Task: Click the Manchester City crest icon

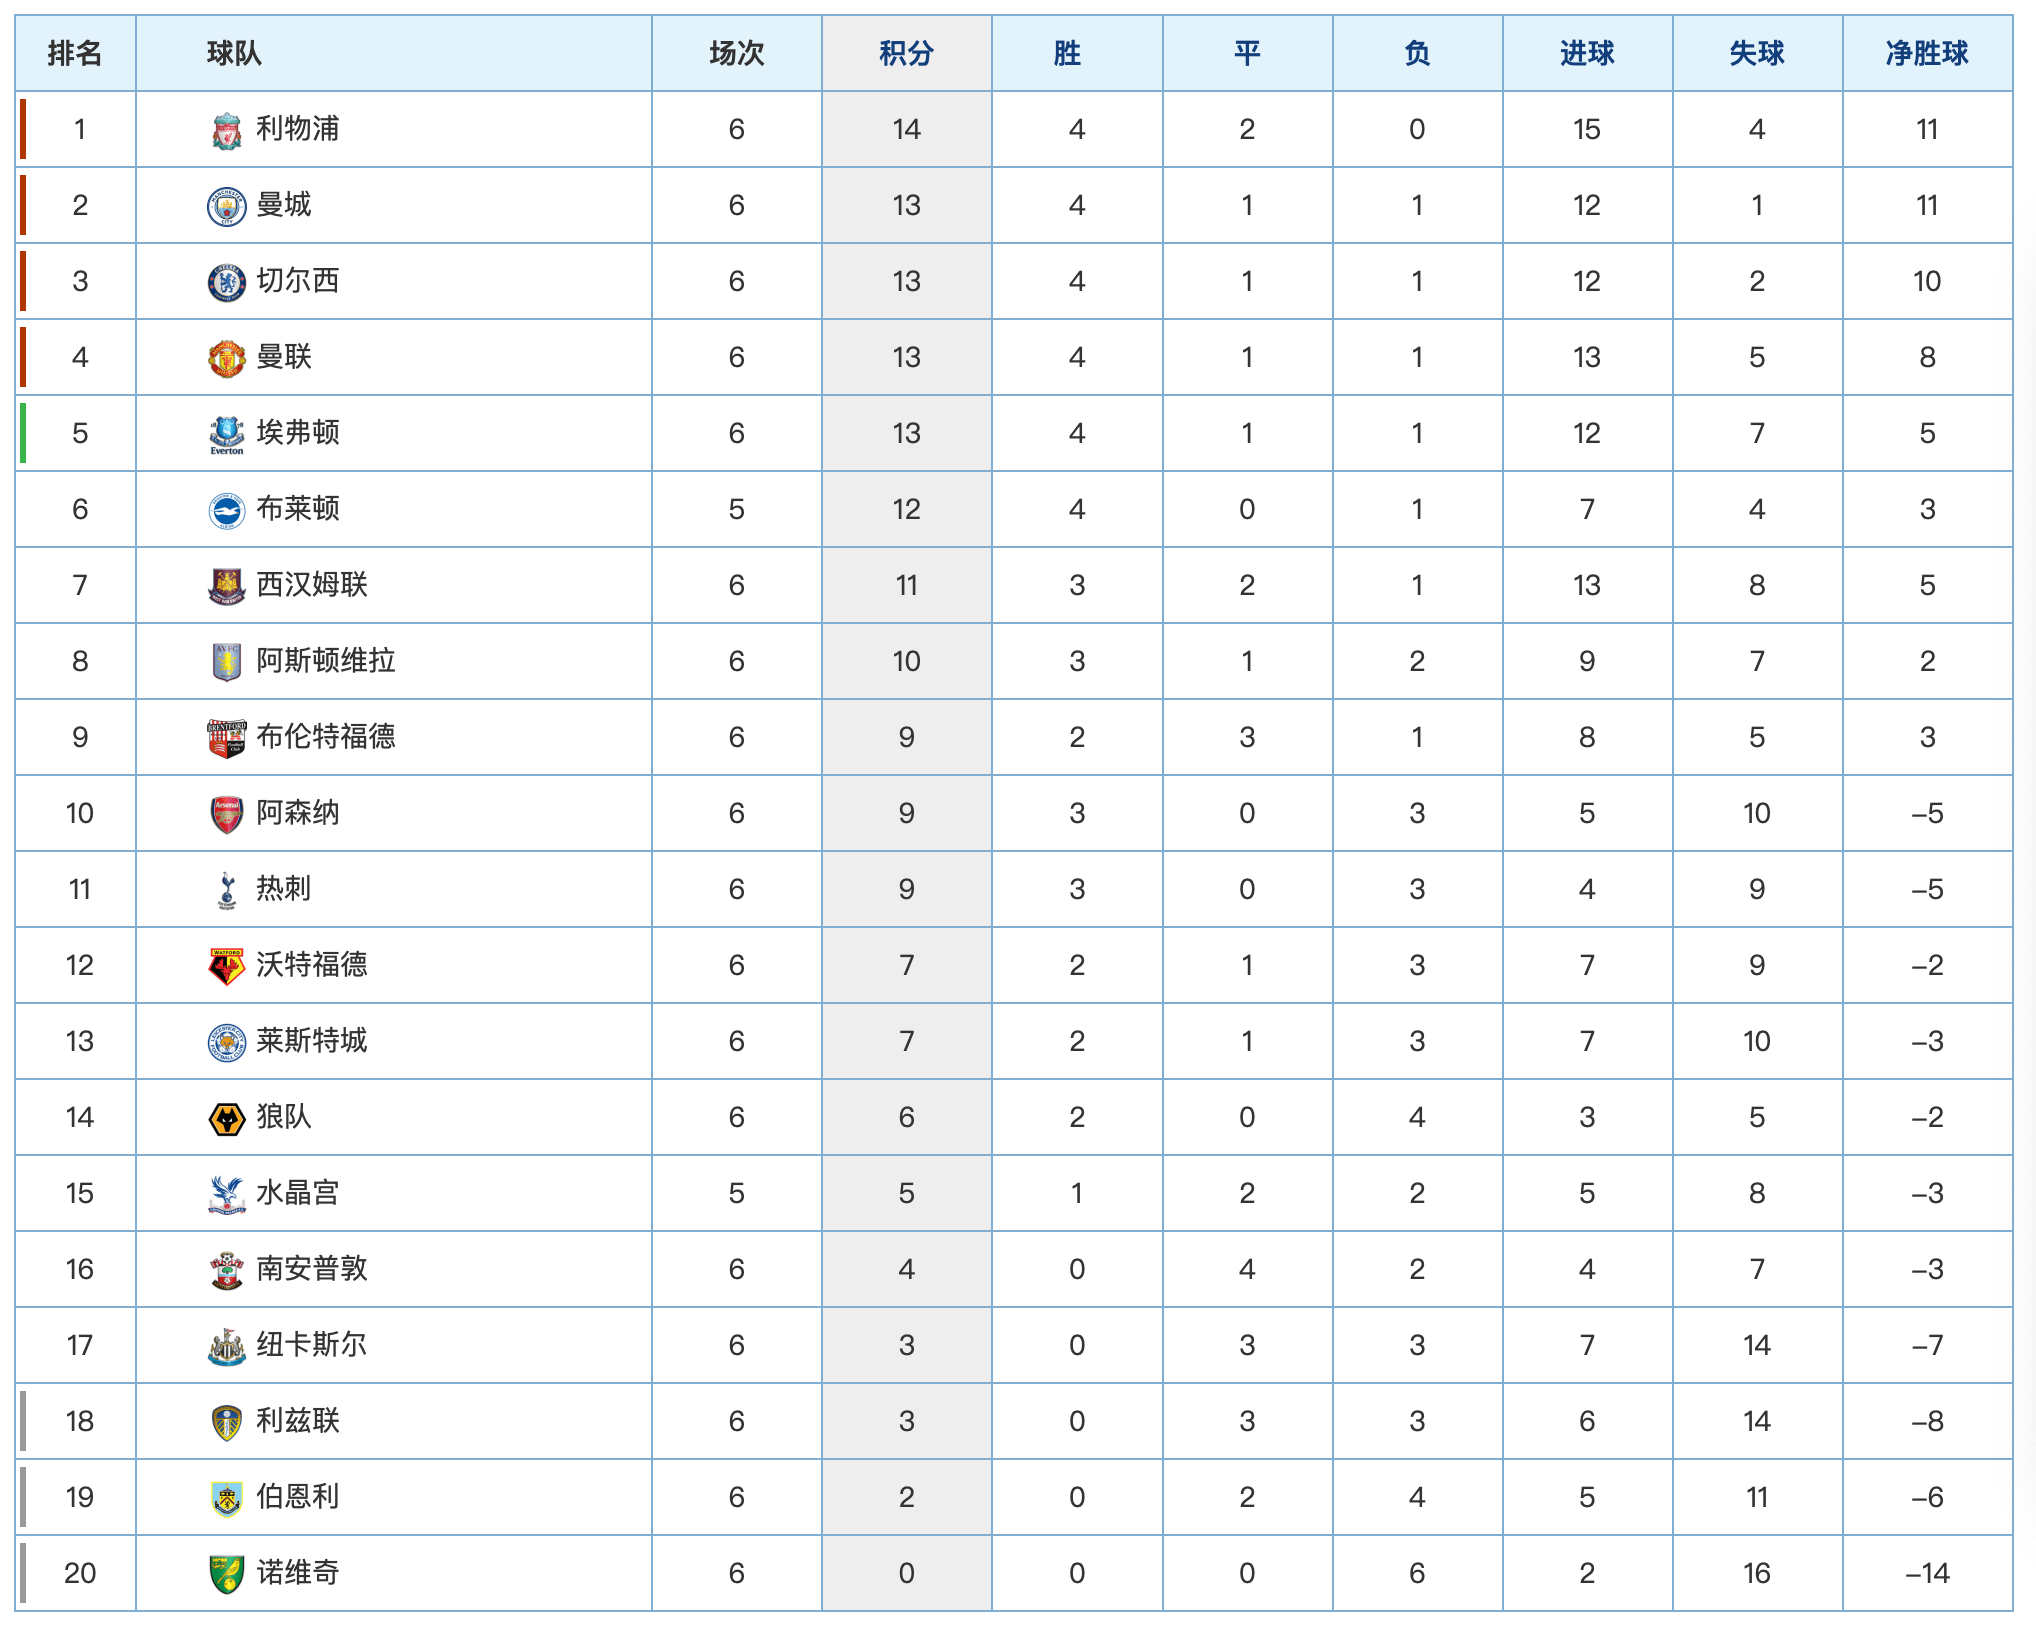Action: click(x=227, y=206)
